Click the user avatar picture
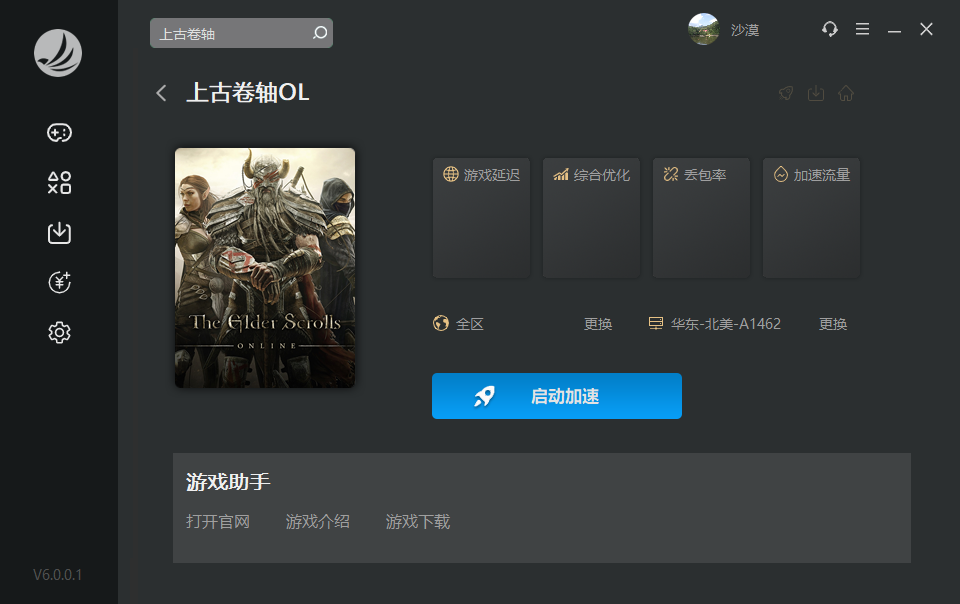Viewport: 960px width, 604px height. pyautogui.click(x=703, y=29)
